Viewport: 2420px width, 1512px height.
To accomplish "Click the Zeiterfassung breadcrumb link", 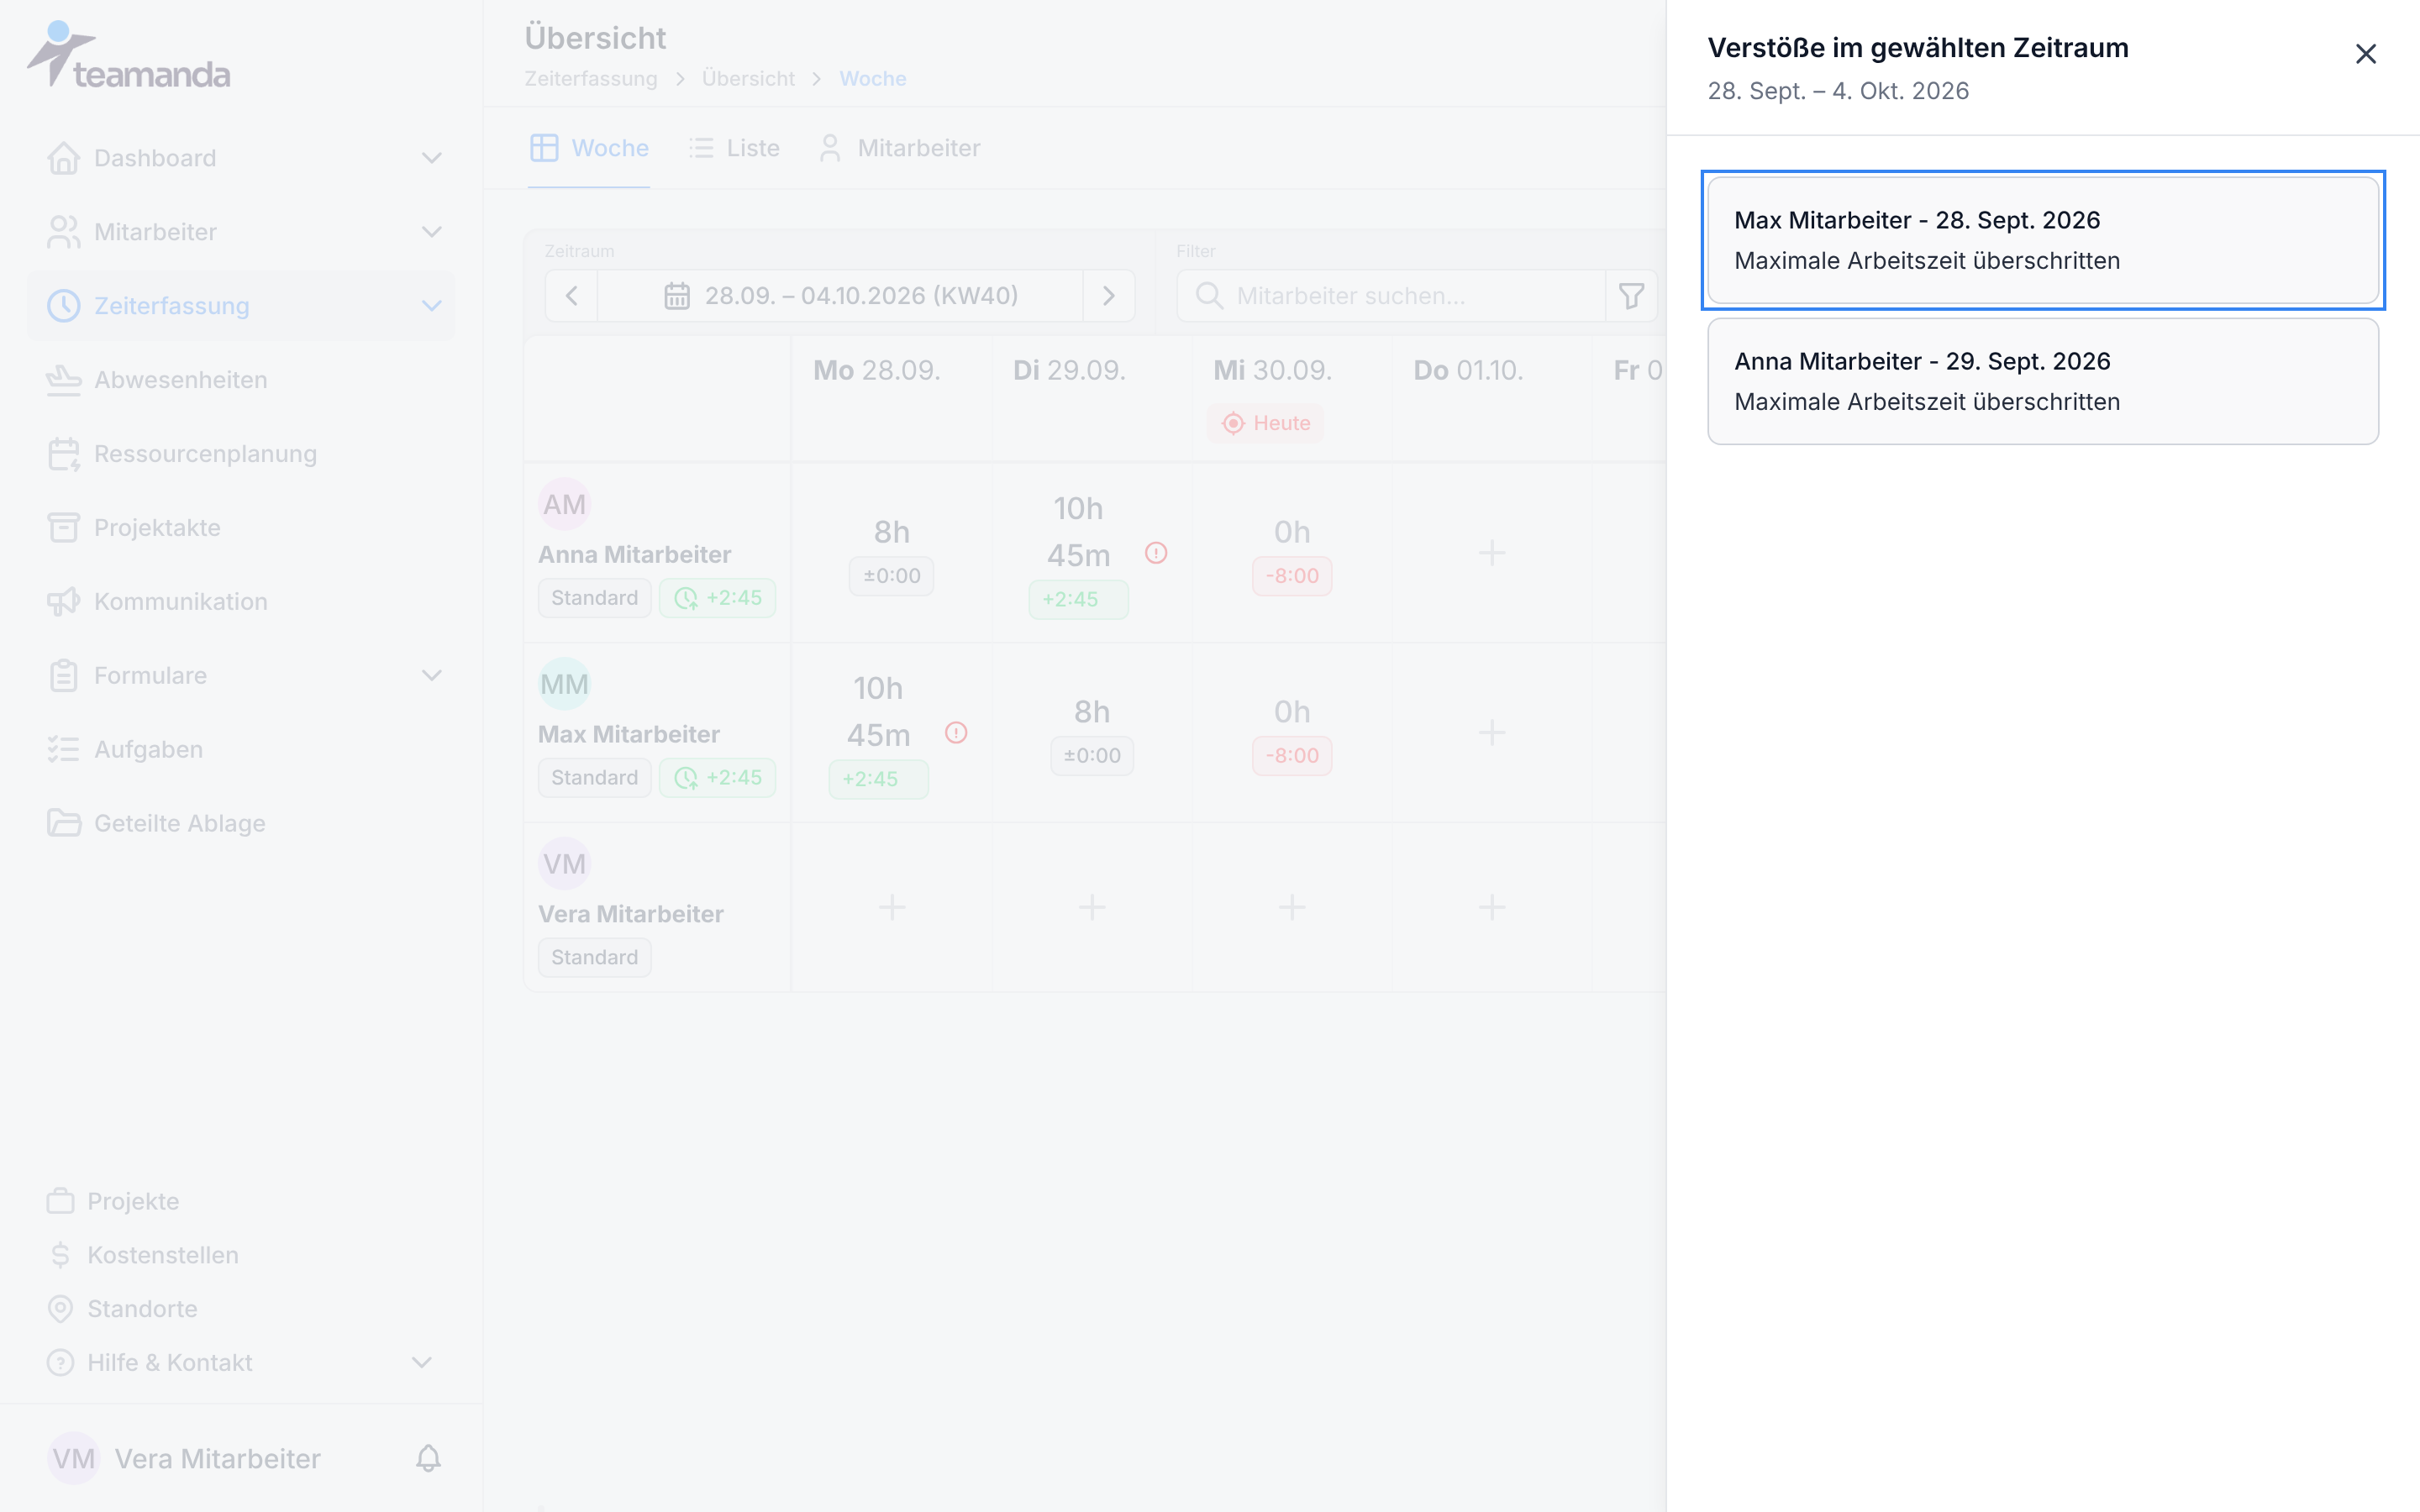I will coord(591,78).
